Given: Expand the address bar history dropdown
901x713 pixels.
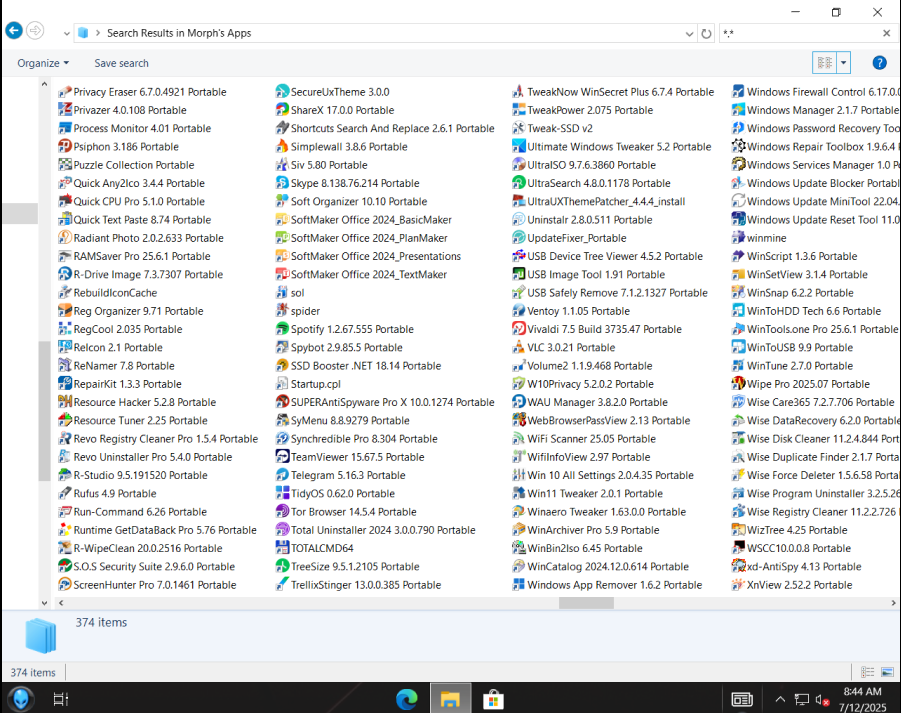Looking at the screenshot, I should pyautogui.click(x=689, y=34).
